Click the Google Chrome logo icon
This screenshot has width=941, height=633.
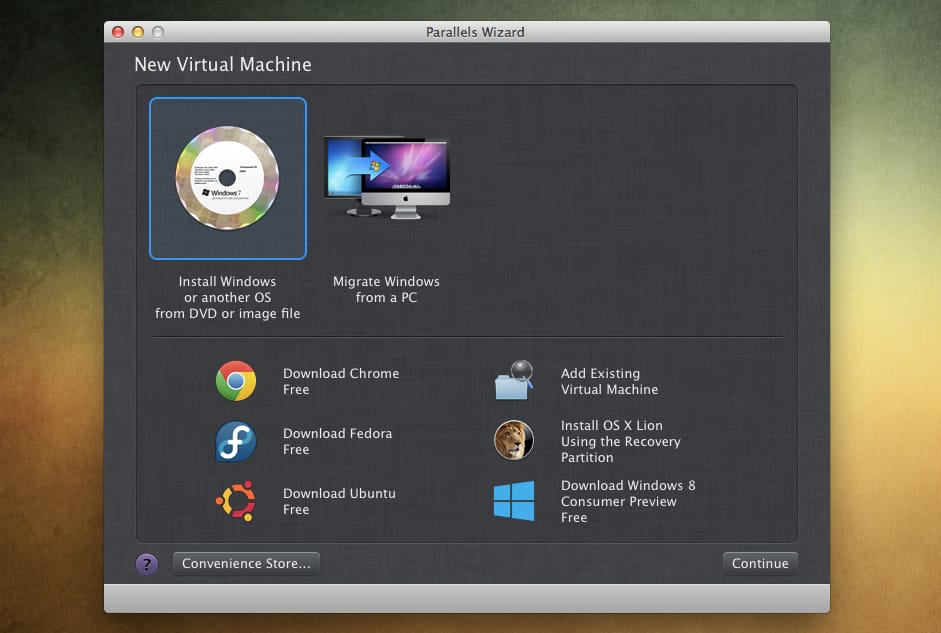[236, 381]
